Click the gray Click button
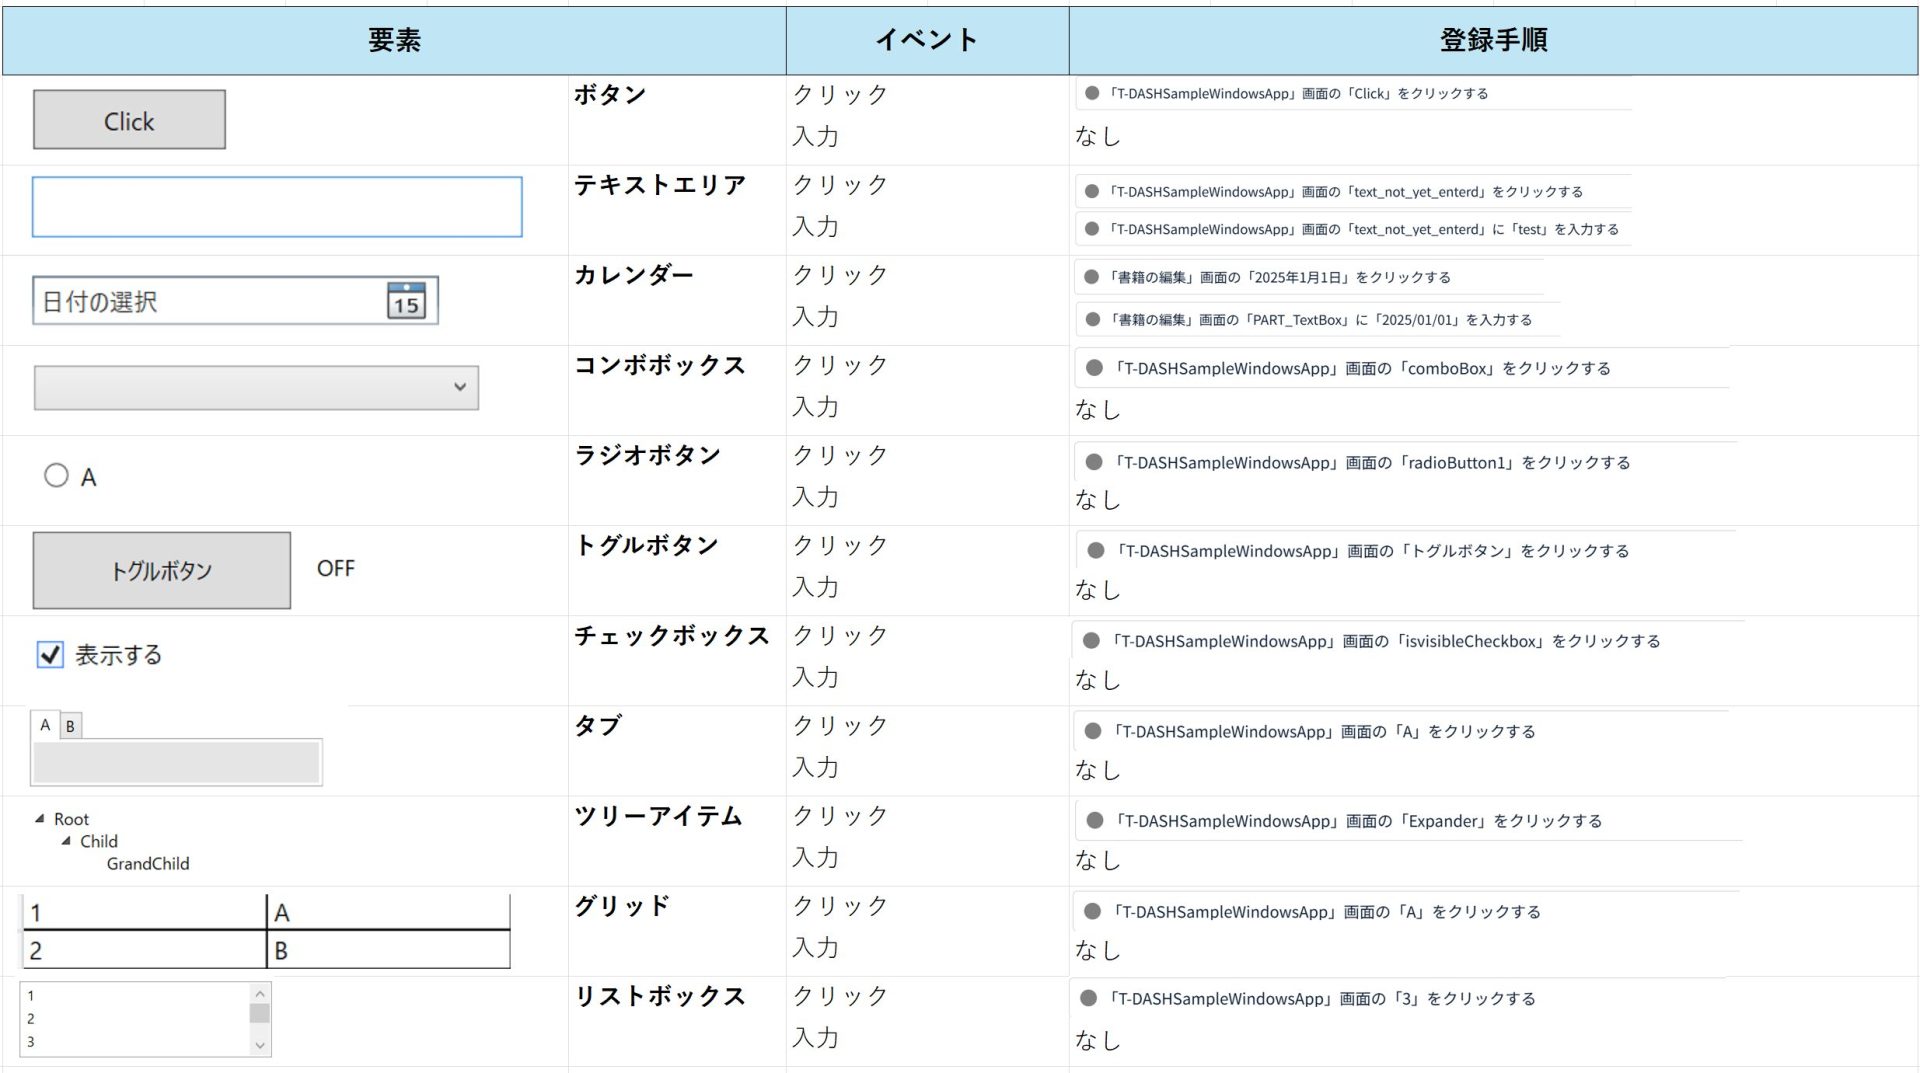This screenshot has width=1920, height=1073. (x=129, y=120)
